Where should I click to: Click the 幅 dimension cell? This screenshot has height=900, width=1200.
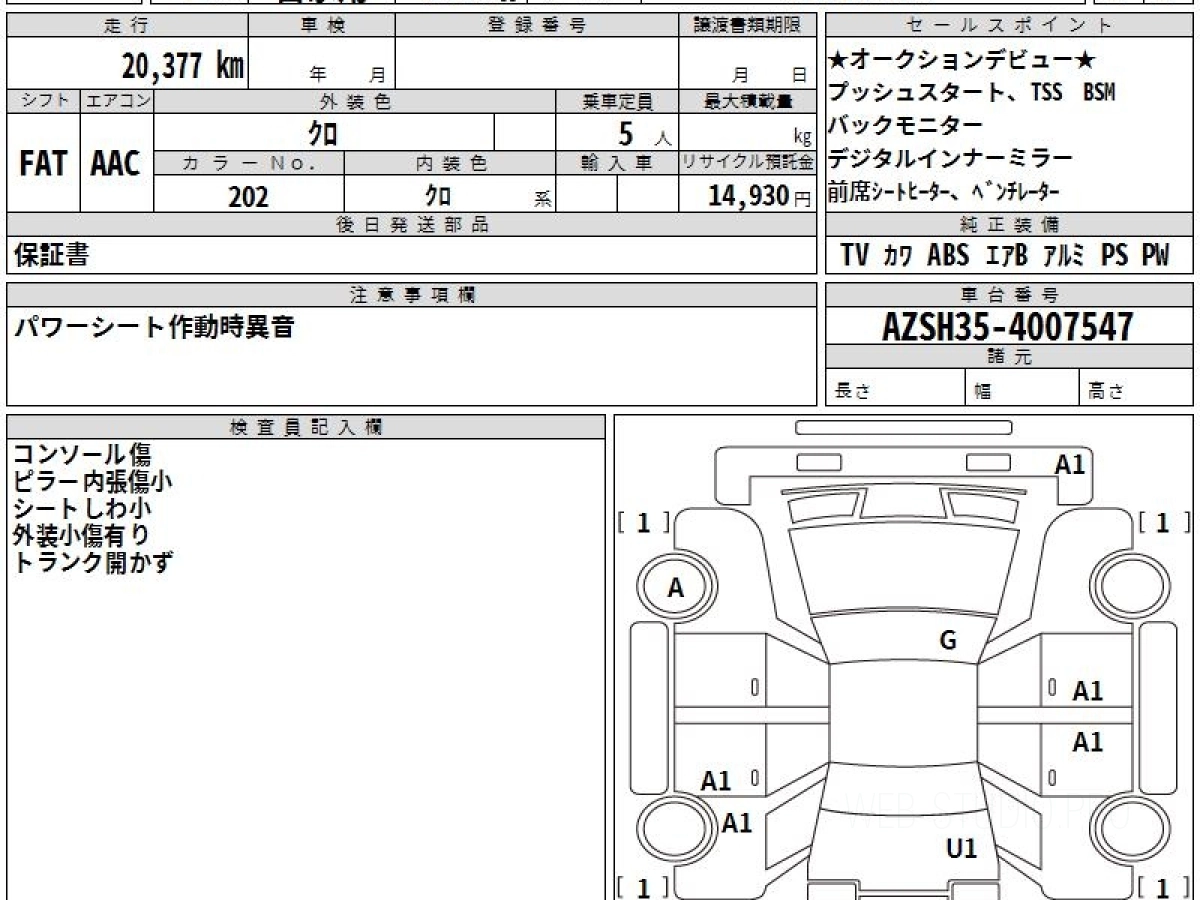coord(1023,388)
